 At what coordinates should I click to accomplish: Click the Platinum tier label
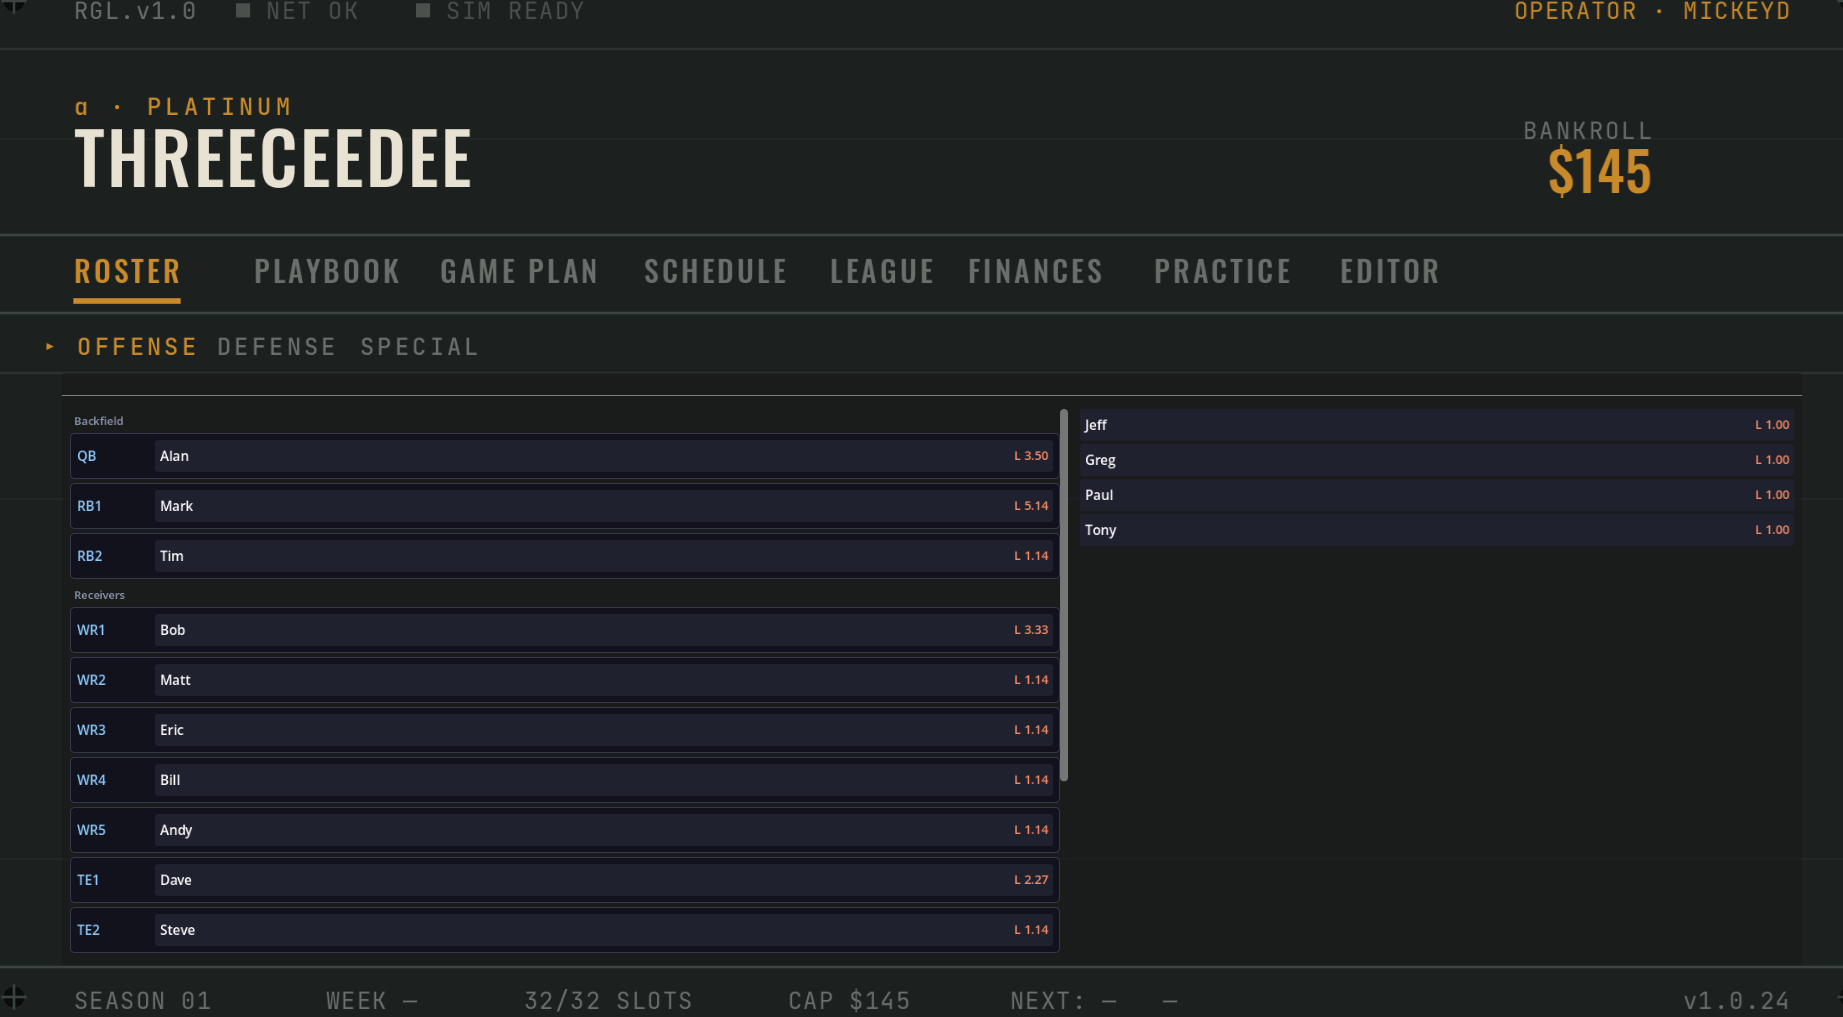click(x=219, y=107)
